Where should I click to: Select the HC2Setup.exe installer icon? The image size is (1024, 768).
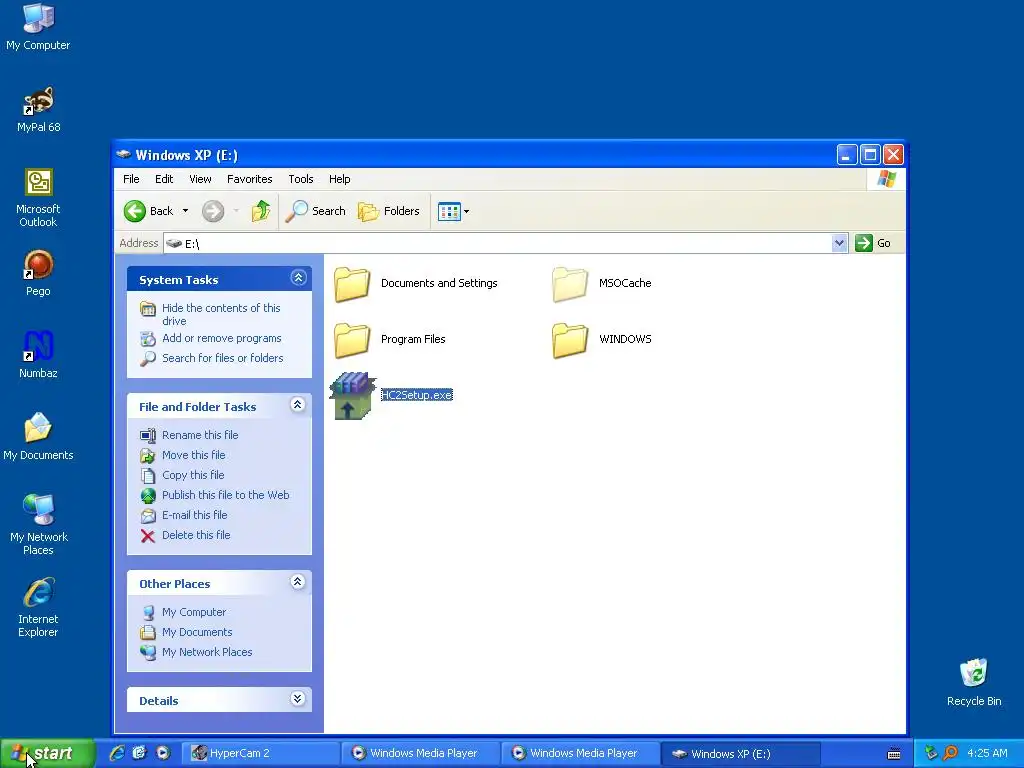pyautogui.click(x=352, y=396)
